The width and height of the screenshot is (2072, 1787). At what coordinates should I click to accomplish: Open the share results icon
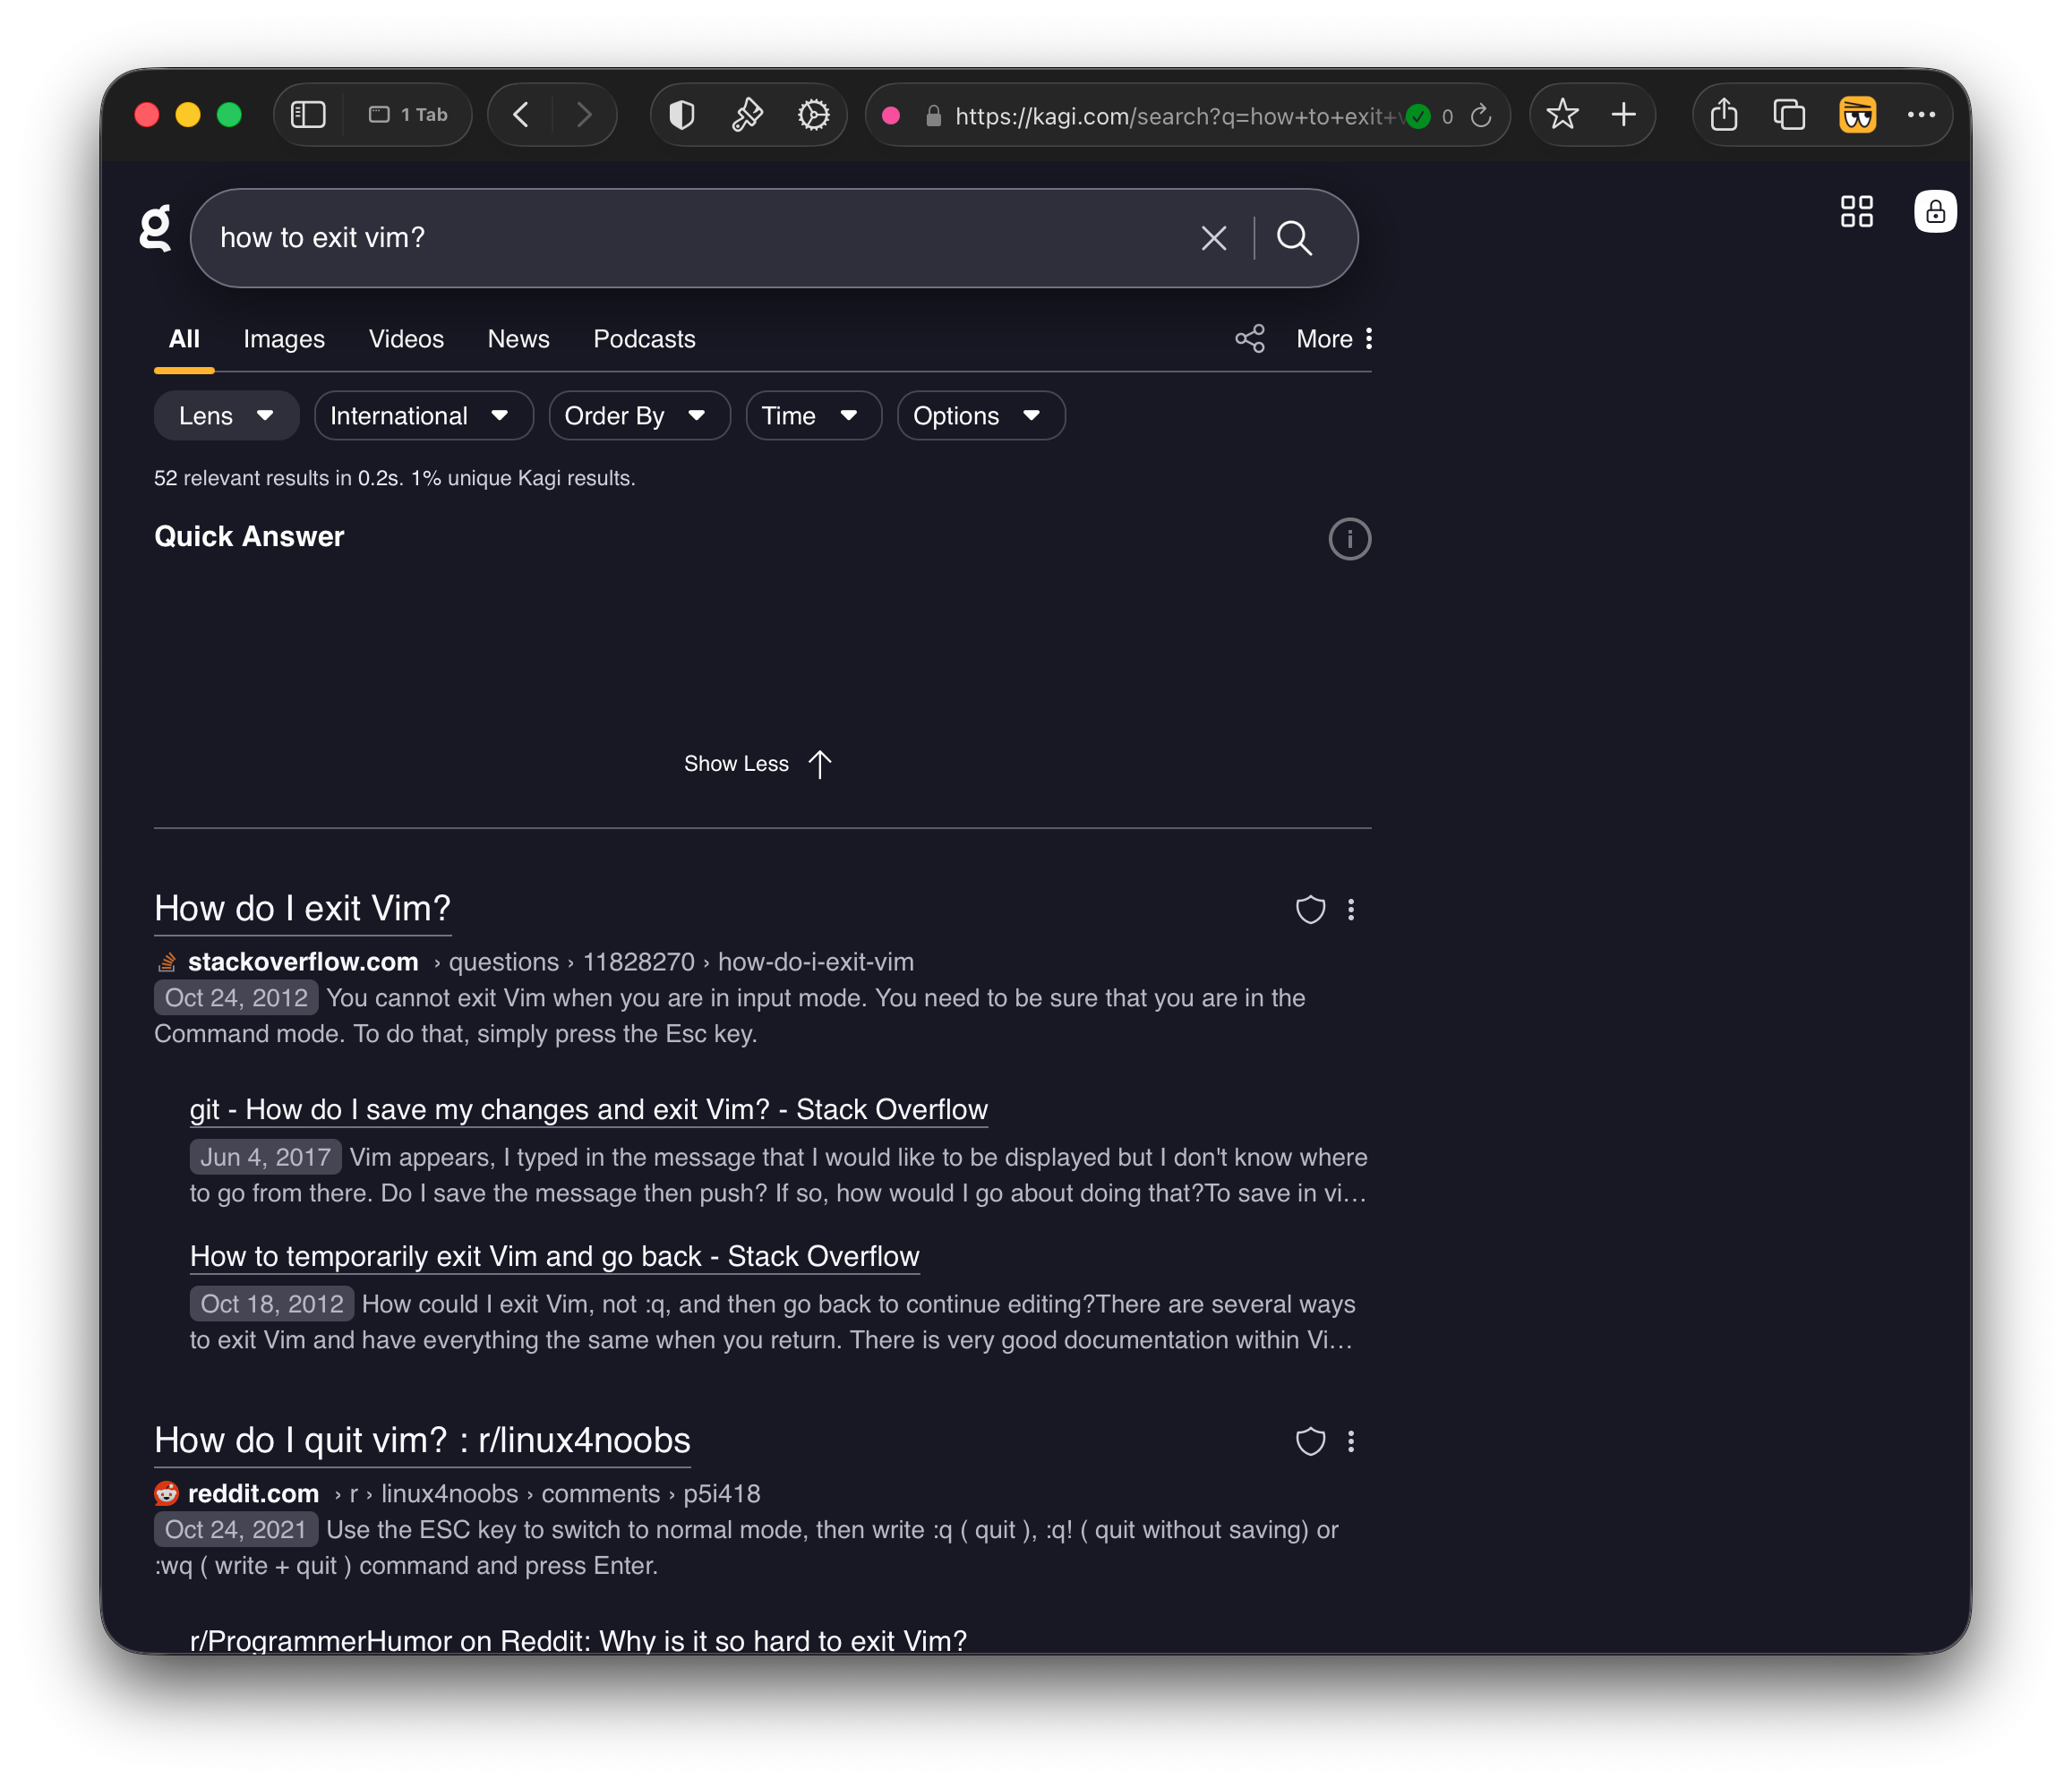click(x=1249, y=339)
